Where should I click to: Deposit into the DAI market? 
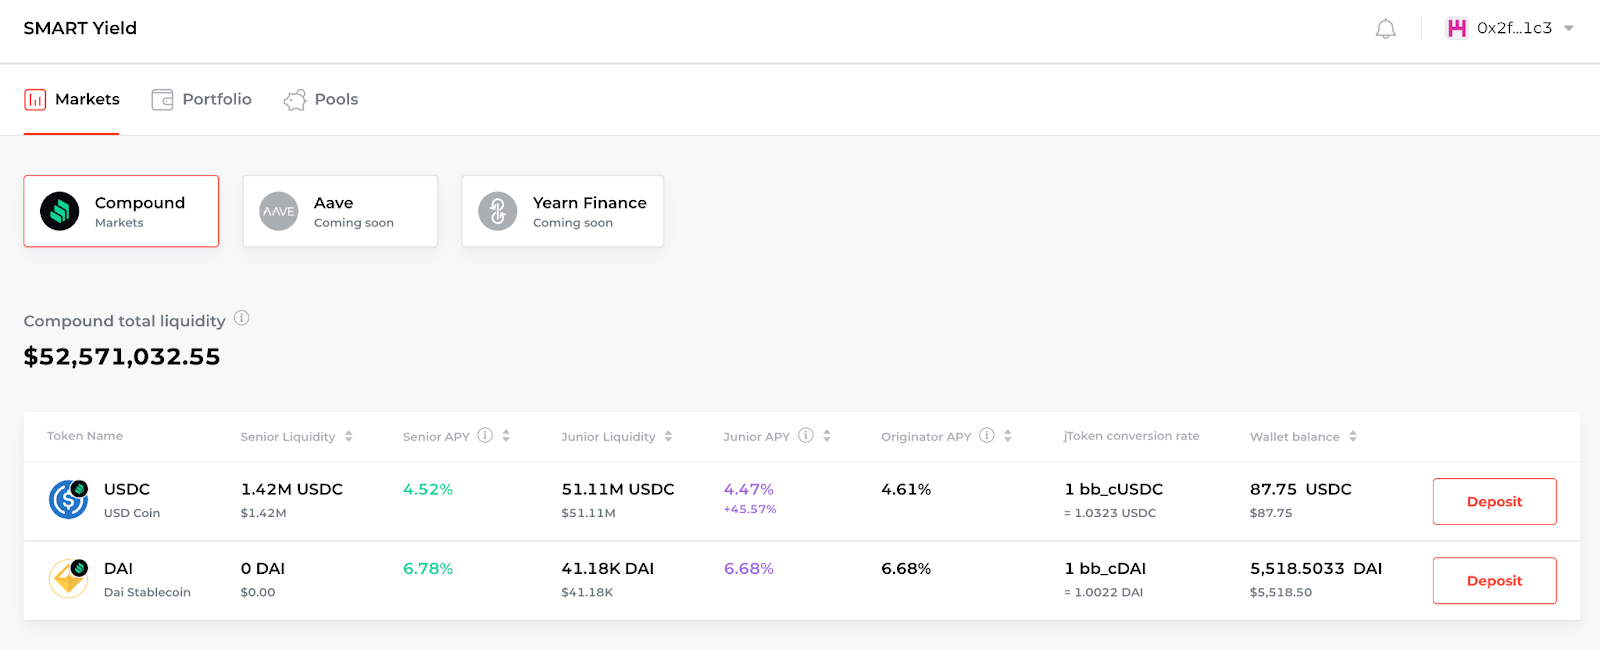1494,580
